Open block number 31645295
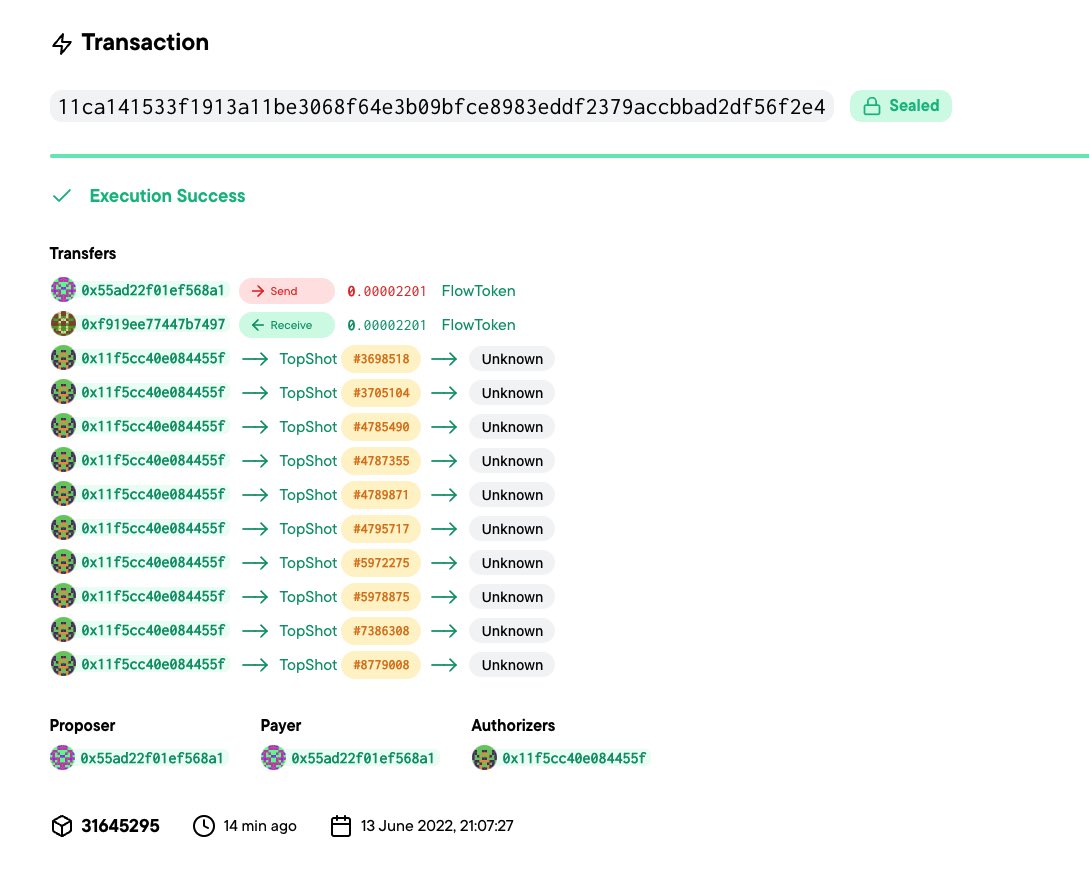The image size is (1089, 871). pyautogui.click(x=120, y=826)
